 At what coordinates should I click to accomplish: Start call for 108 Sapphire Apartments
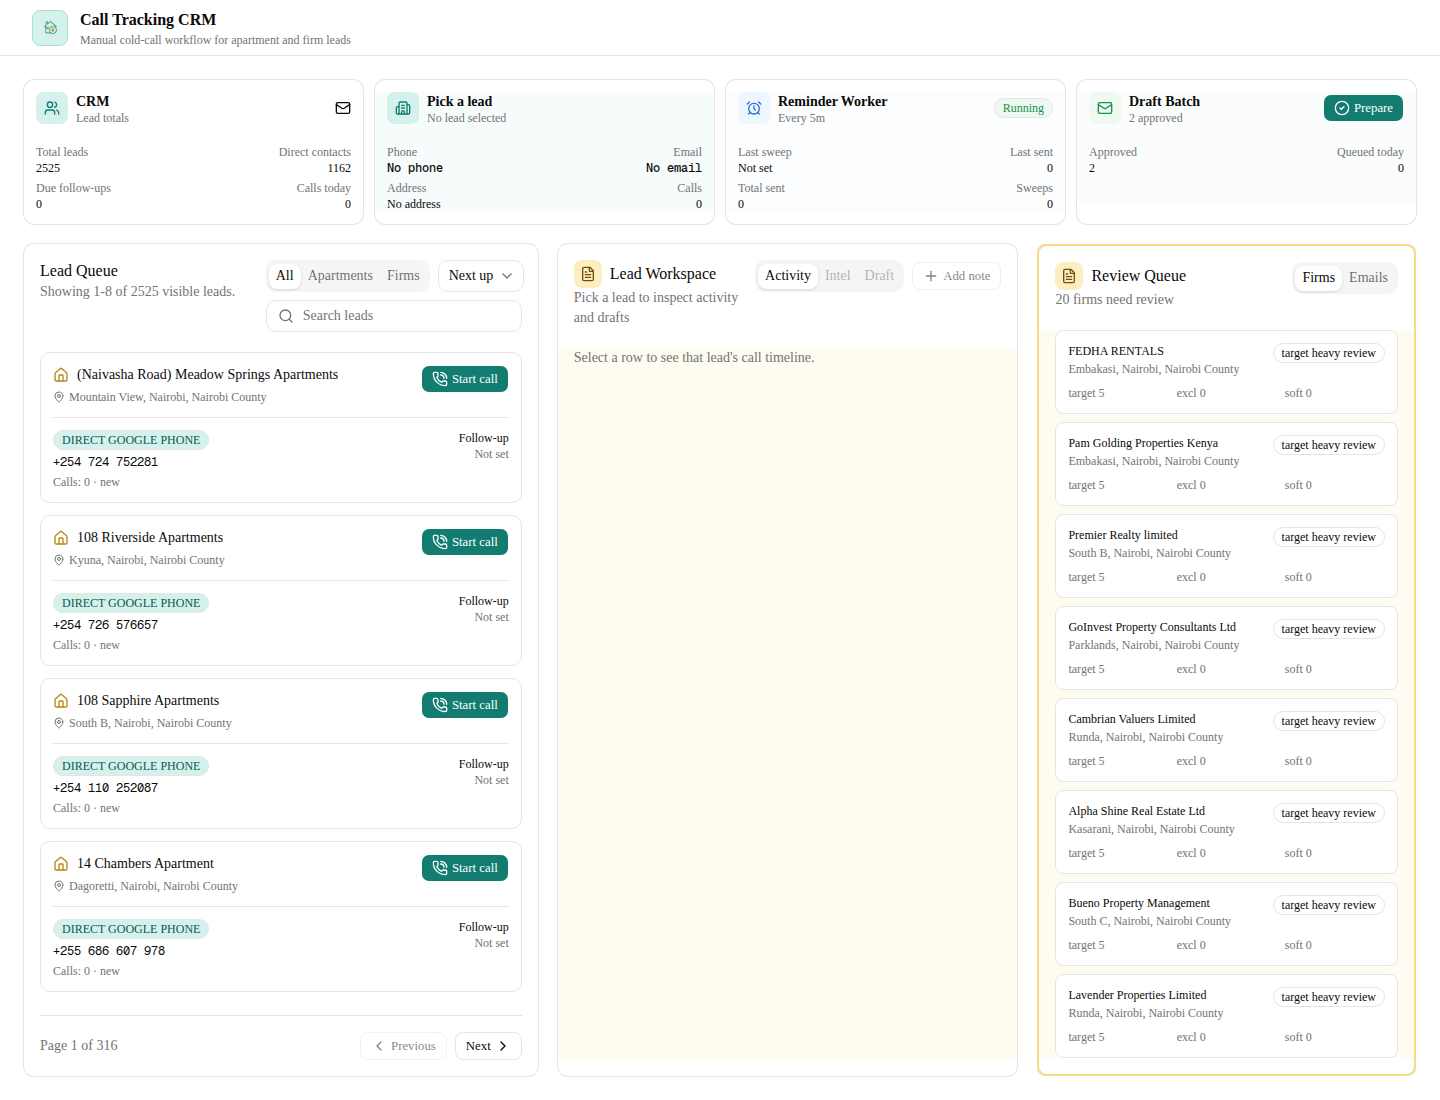click(x=465, y=705)
